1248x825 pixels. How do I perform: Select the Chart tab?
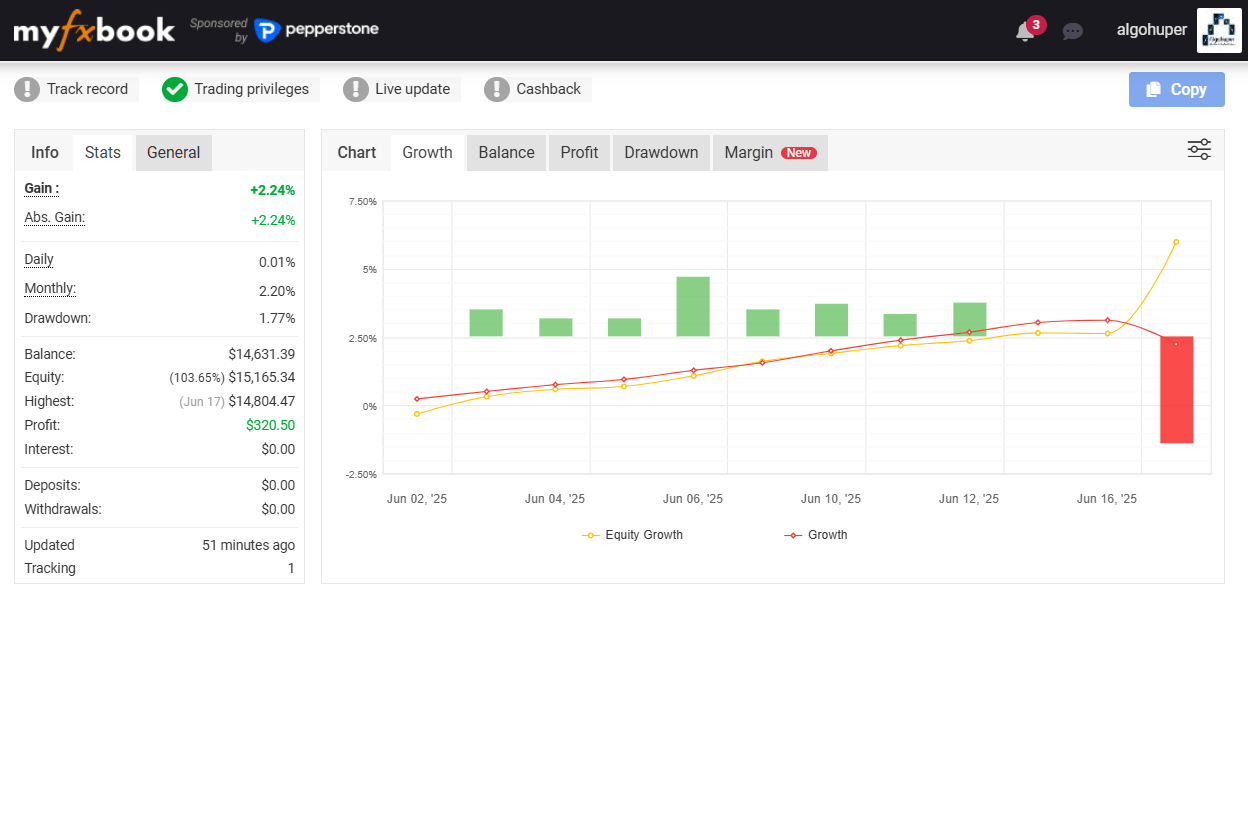(357, 152)
